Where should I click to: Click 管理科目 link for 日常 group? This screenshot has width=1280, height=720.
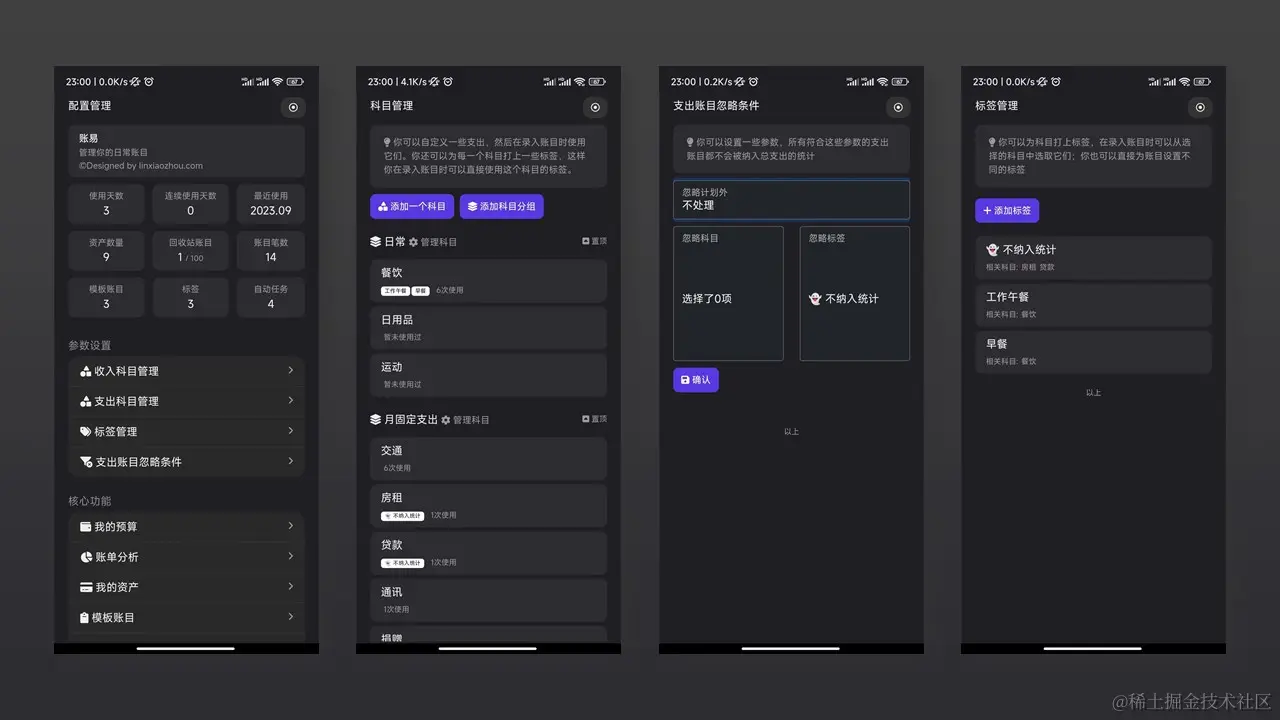[x=439, y=242]
